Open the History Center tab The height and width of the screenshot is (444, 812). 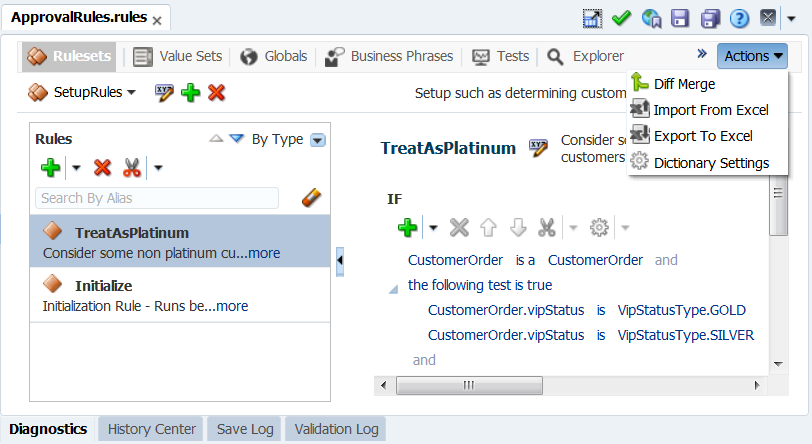click(152, 429)
